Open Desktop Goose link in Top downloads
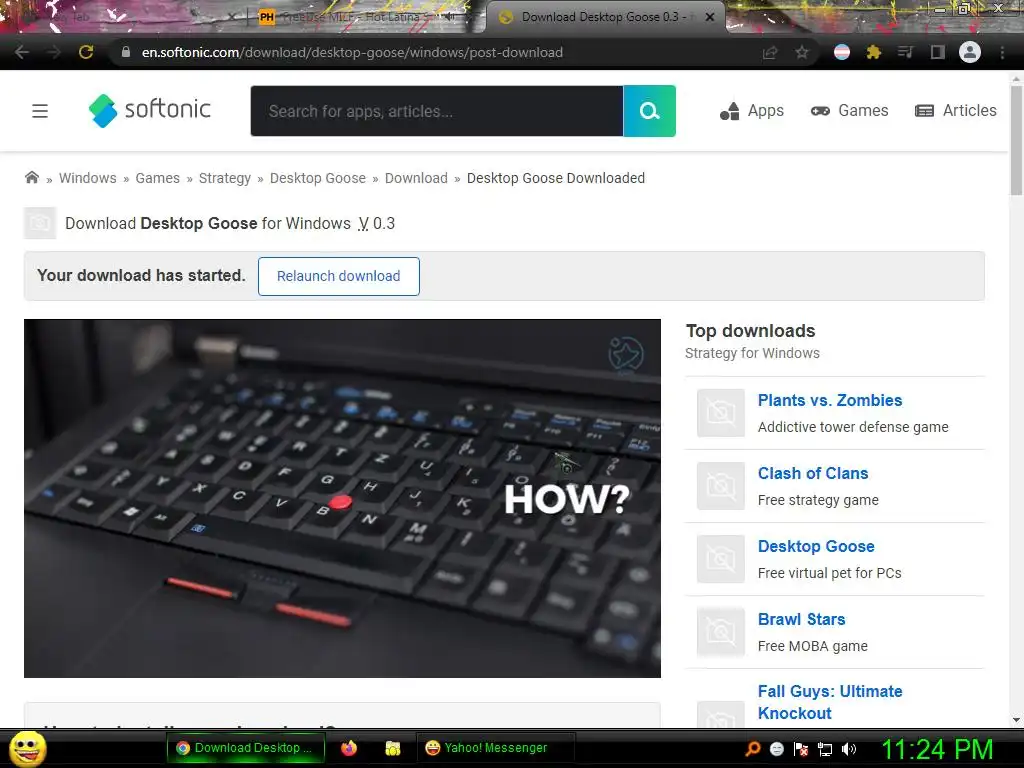1024x768 pixels. [816, 547]
